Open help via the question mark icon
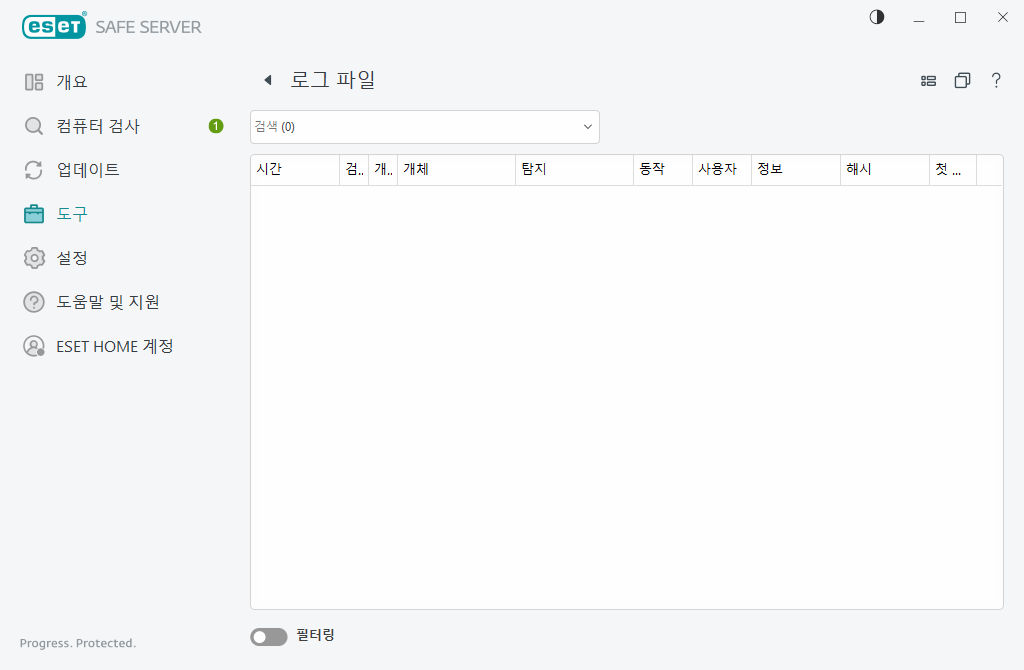The image size is (1024, 670). pos(996,81)
